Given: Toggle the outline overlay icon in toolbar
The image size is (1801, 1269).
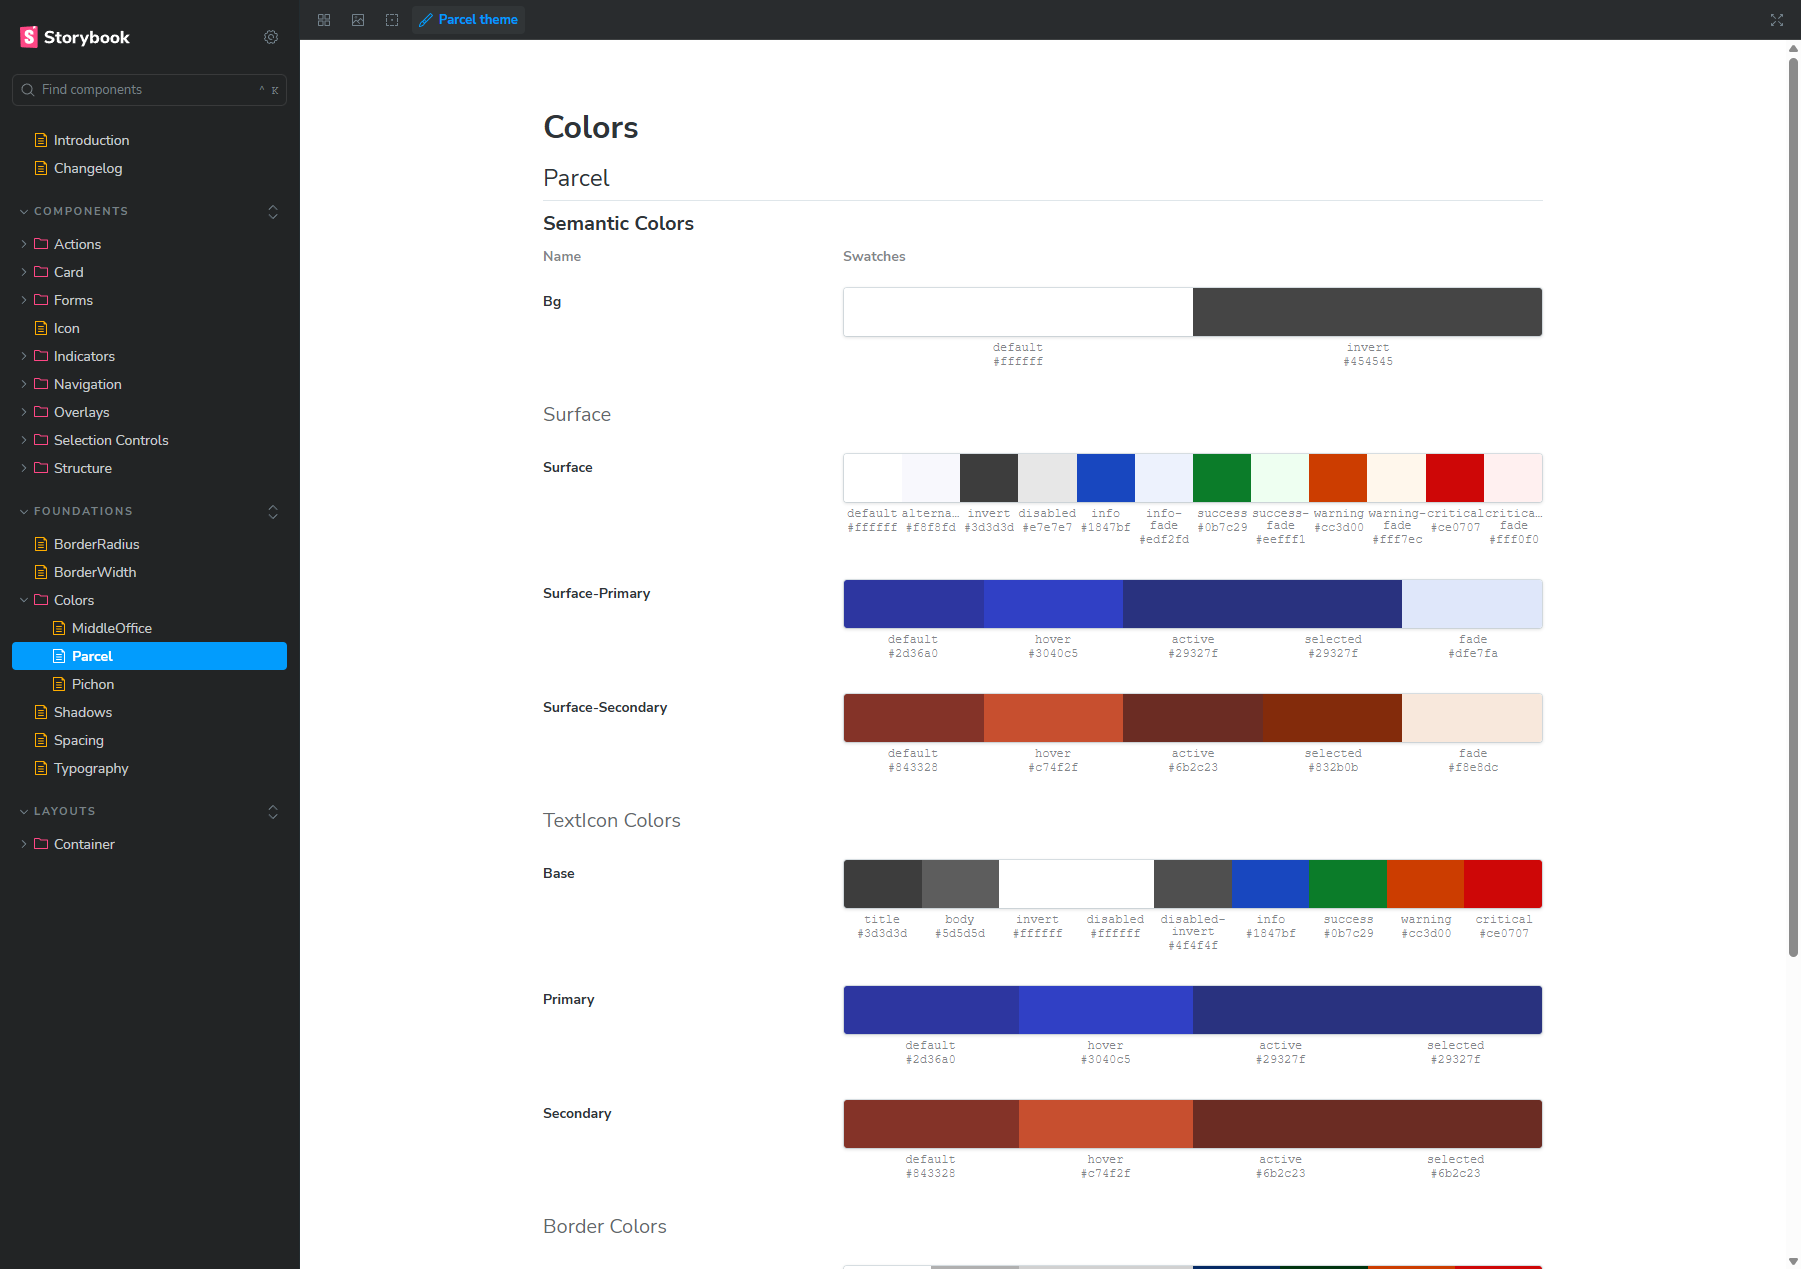Looking at the screenshot, I should [392, 20].
